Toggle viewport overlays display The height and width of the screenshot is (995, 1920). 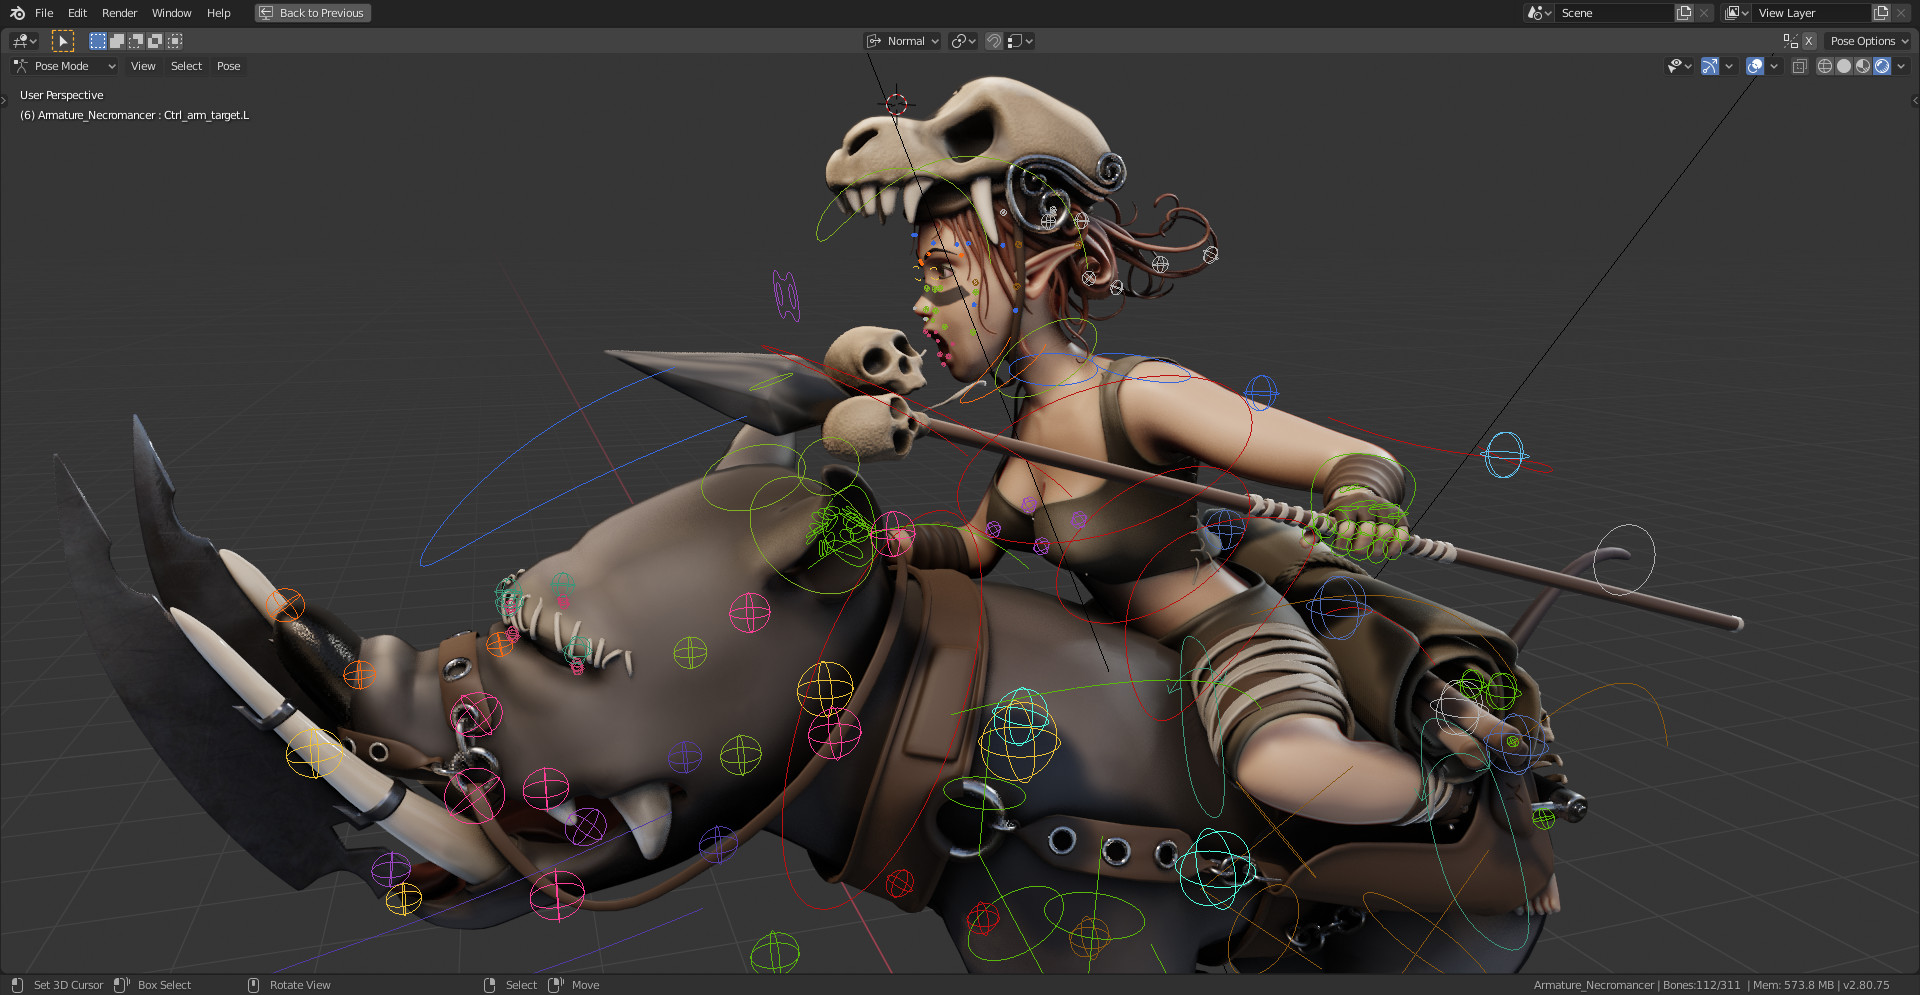[1754, 66]
